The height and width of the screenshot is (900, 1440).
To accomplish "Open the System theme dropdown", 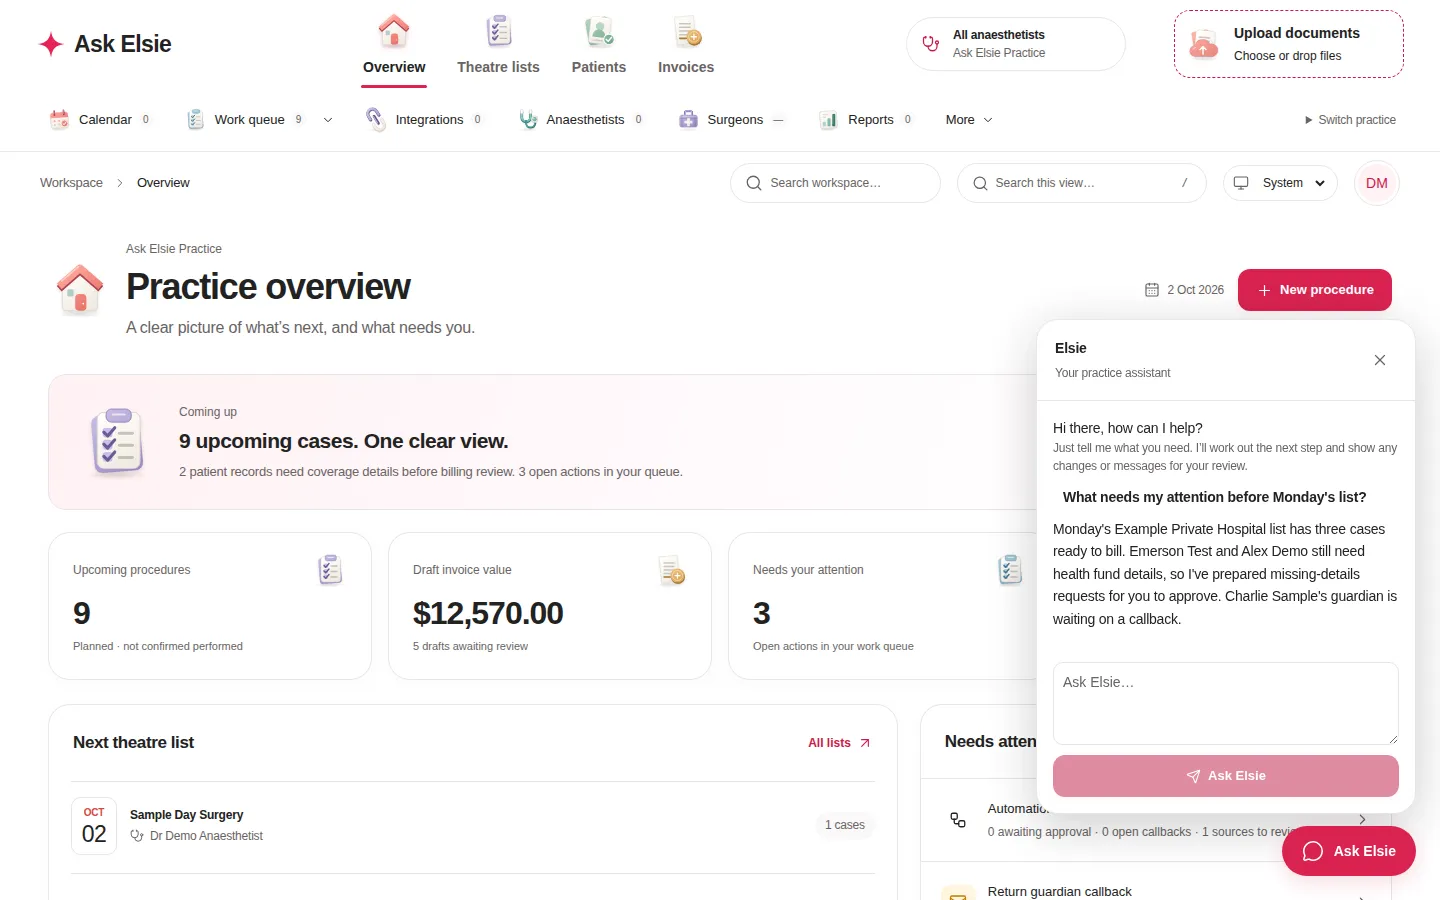I will 1280,183.
